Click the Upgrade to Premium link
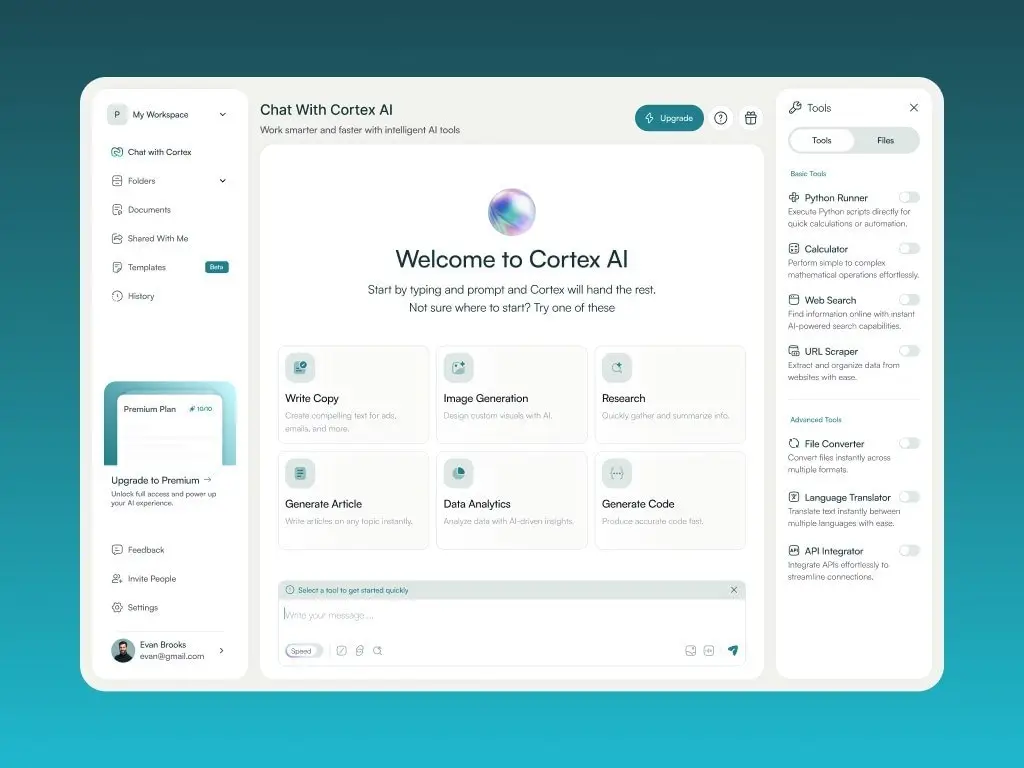This screenshot has width=1024, height=768. [x=161, y=480]
